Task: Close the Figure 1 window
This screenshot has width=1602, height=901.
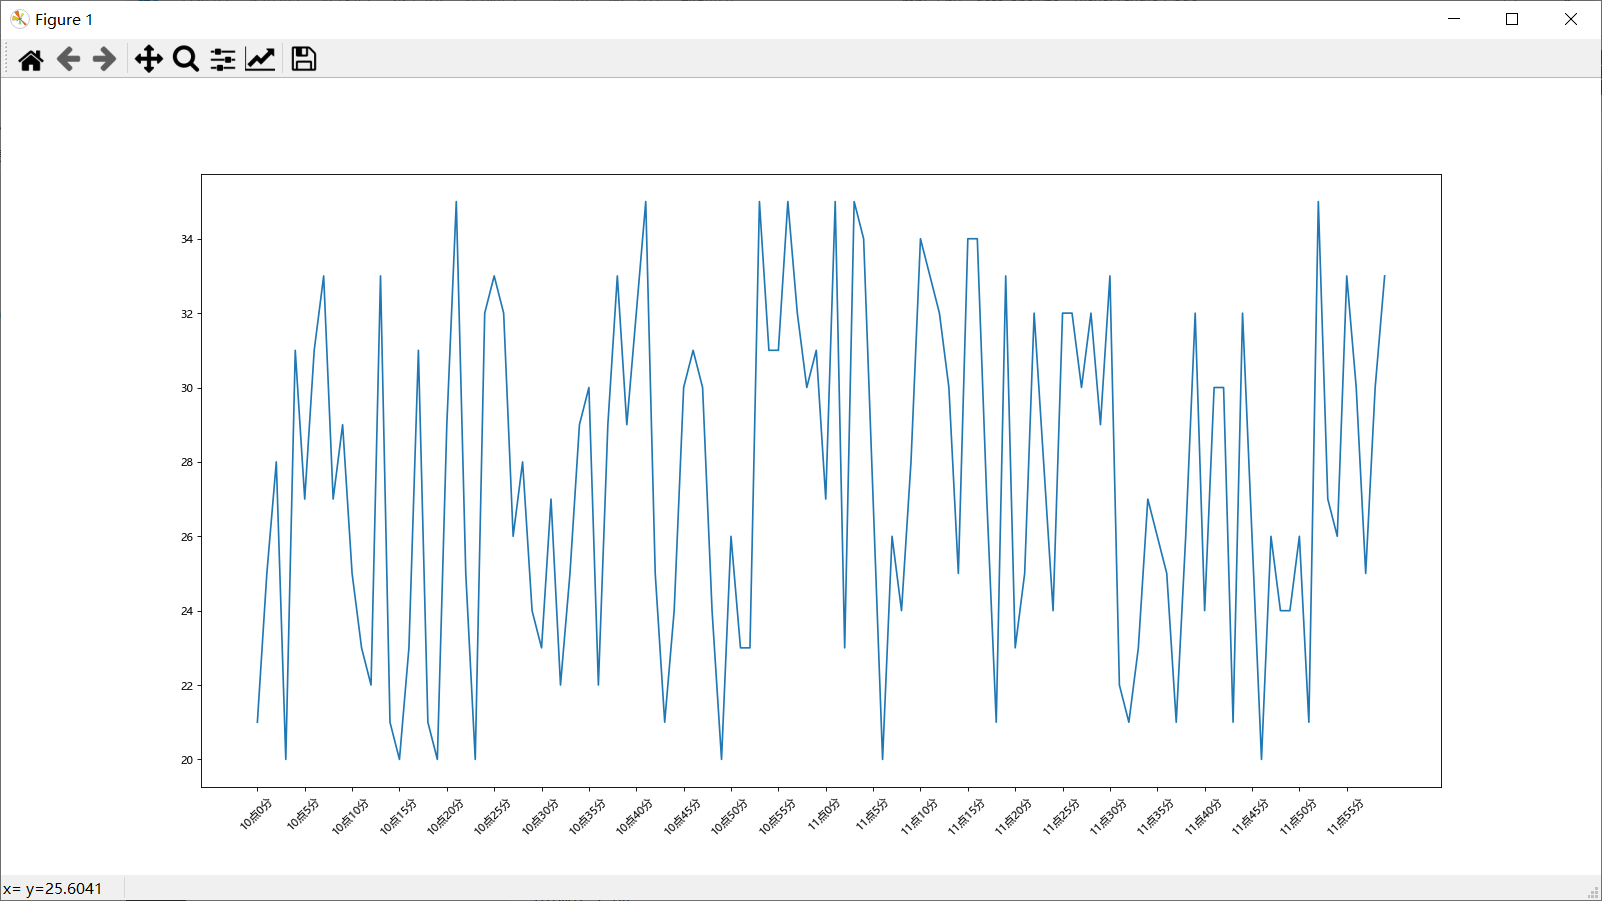Action: tap(1571, 19)
